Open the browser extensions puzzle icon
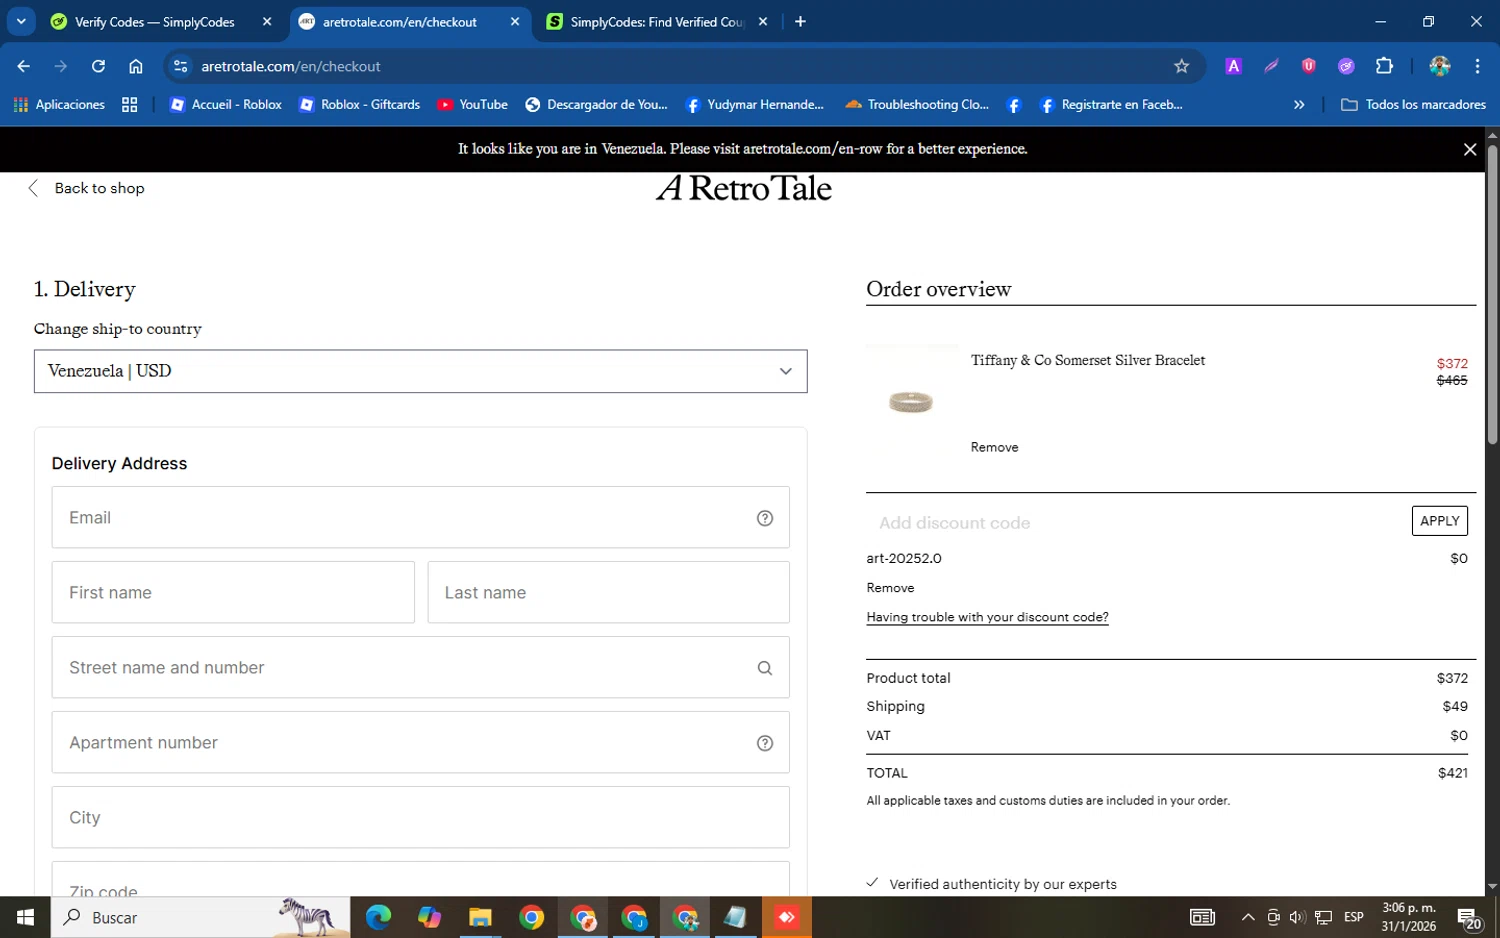This screenshot has width=1500, height=938. point(1384,66)
